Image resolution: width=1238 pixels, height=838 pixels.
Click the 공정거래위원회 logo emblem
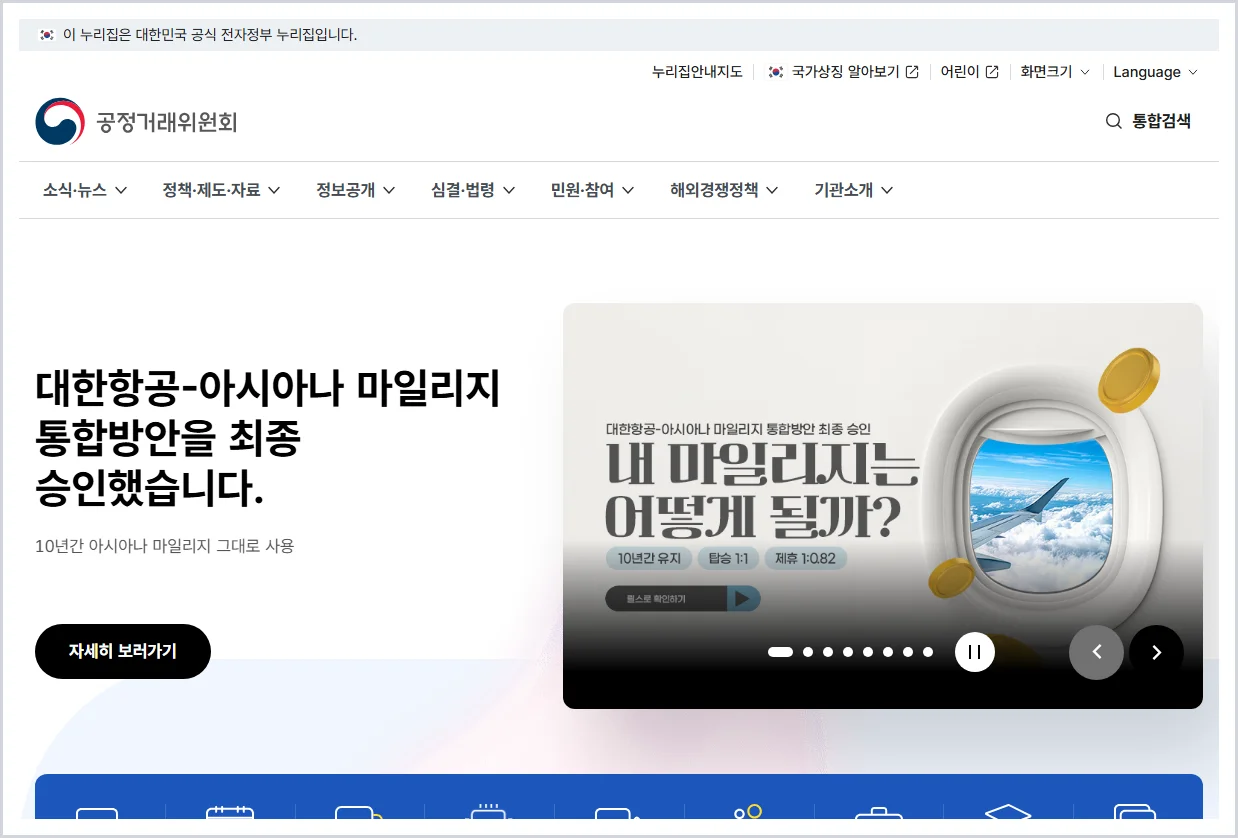pos(60,122)
